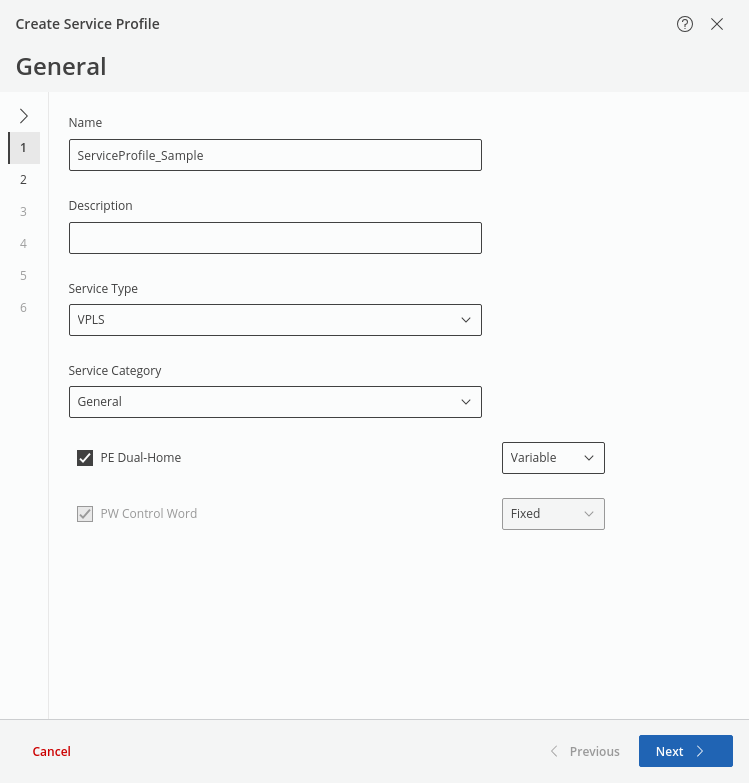Image resolution: width=749 pixels, height=783 pixels.
Task: Click the Name input field
Action: click(x=275, y=155)
